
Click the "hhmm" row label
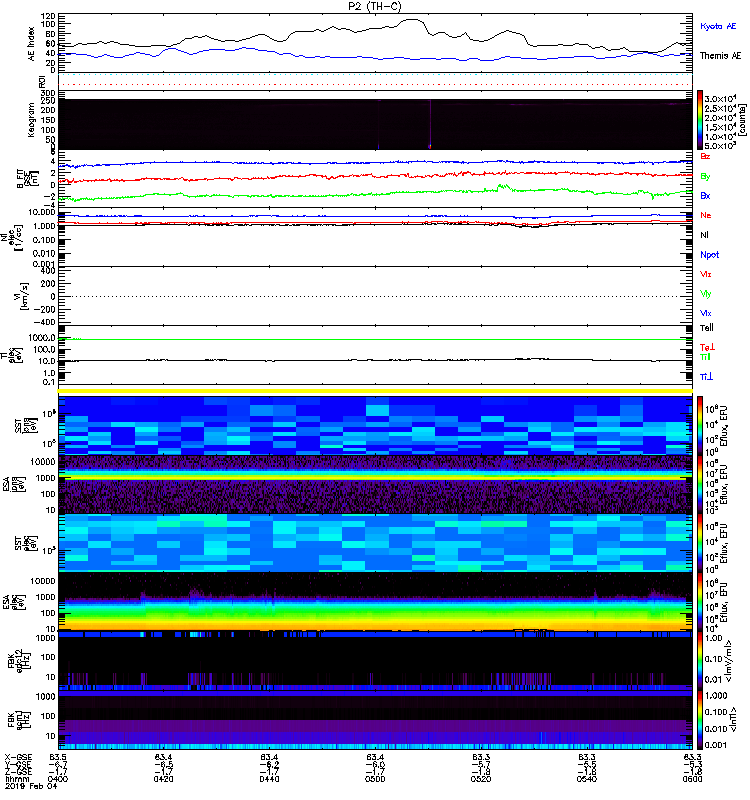point(16,779)
